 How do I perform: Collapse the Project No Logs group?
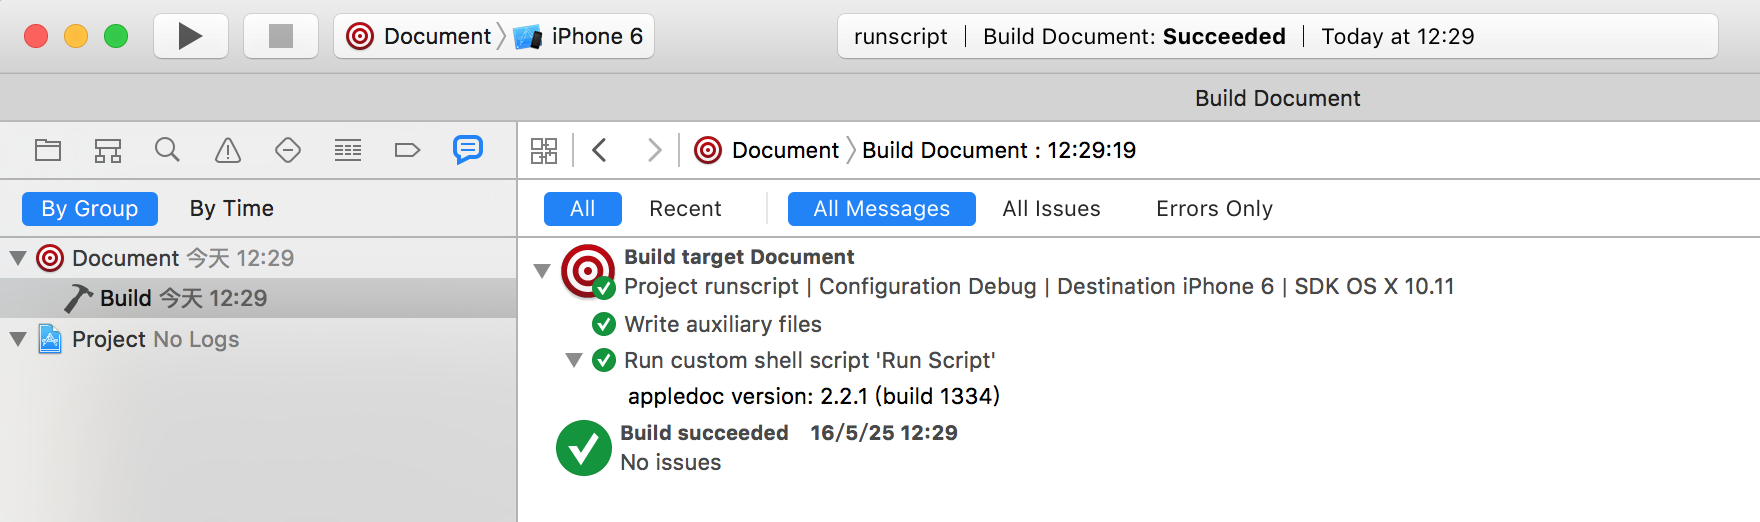pos(17,339)
